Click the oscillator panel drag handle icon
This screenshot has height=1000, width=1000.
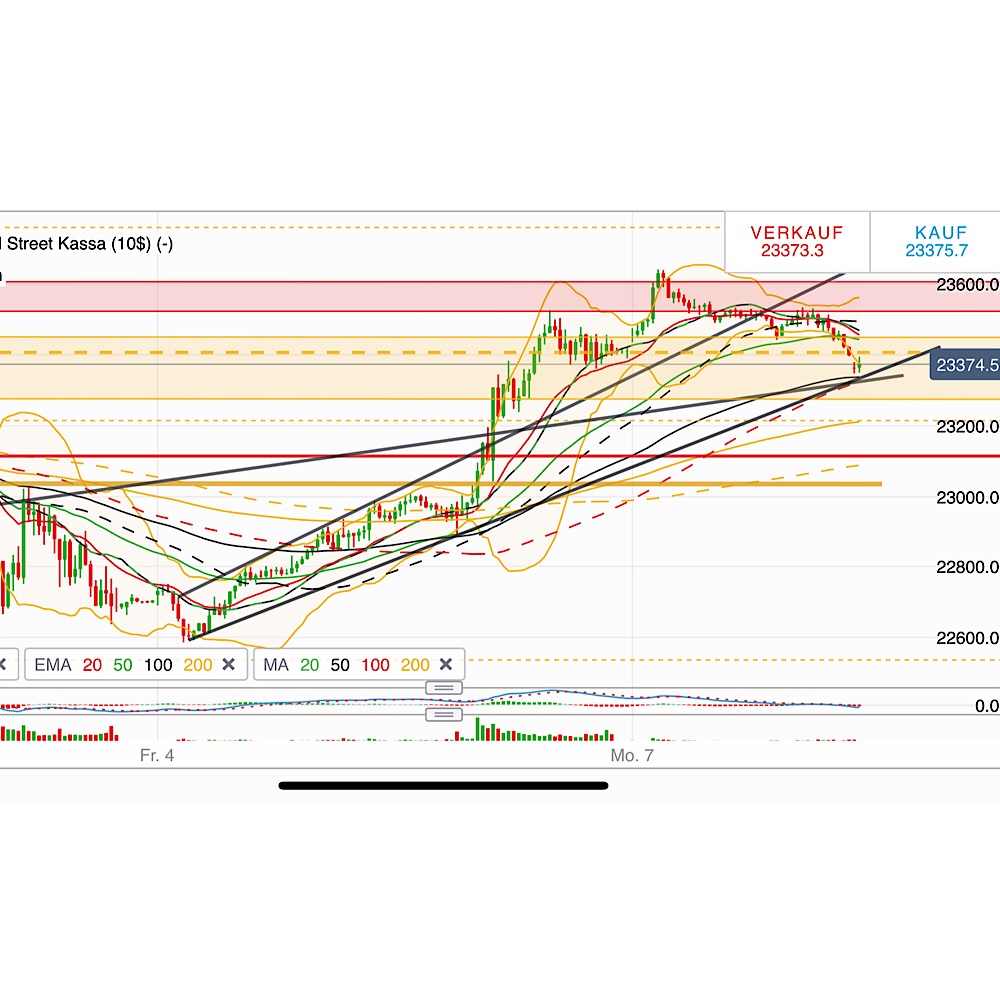click(442, 687)
